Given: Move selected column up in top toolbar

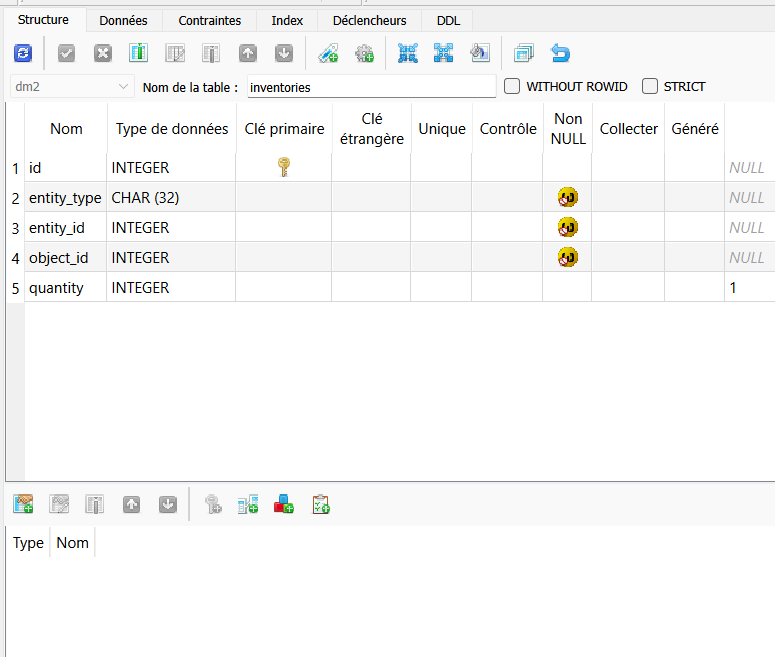Looking at the screenshot, I should pyautogui.click(x=248, y=53).
